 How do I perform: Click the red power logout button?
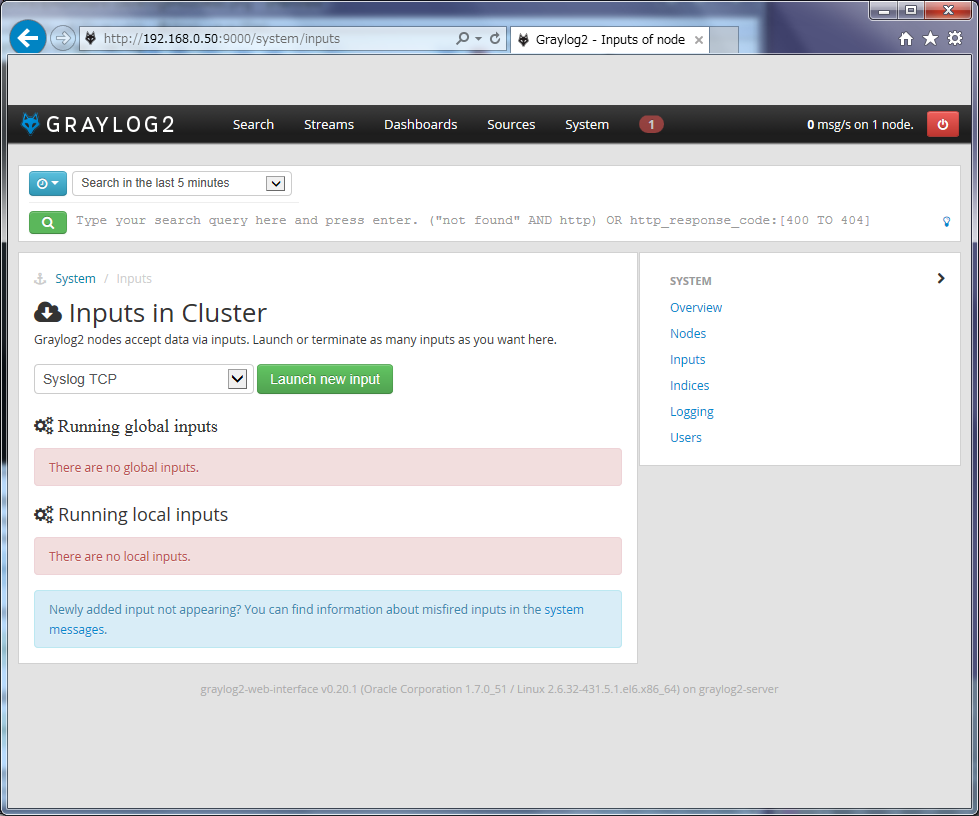943,124
